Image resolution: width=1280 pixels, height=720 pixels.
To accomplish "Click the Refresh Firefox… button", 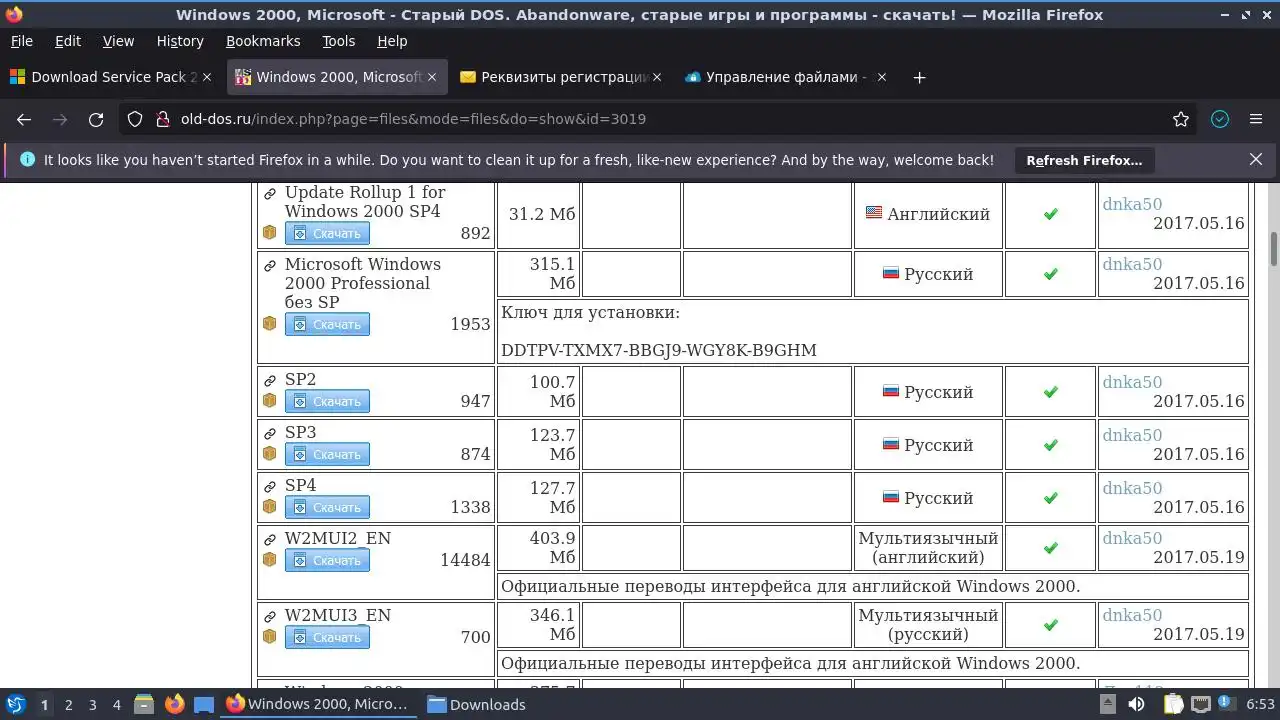I will click(1084, 160).
